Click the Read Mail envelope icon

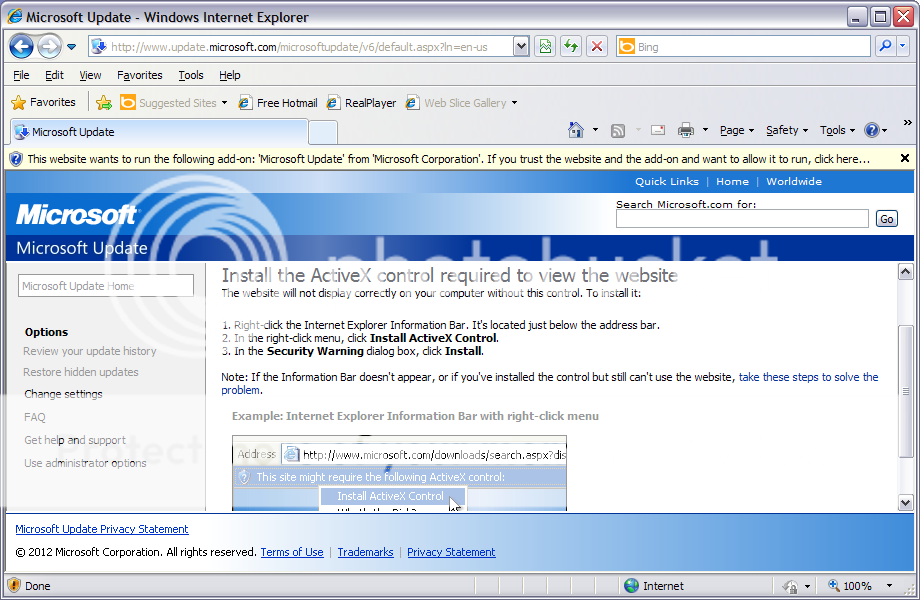click(658, 130)
